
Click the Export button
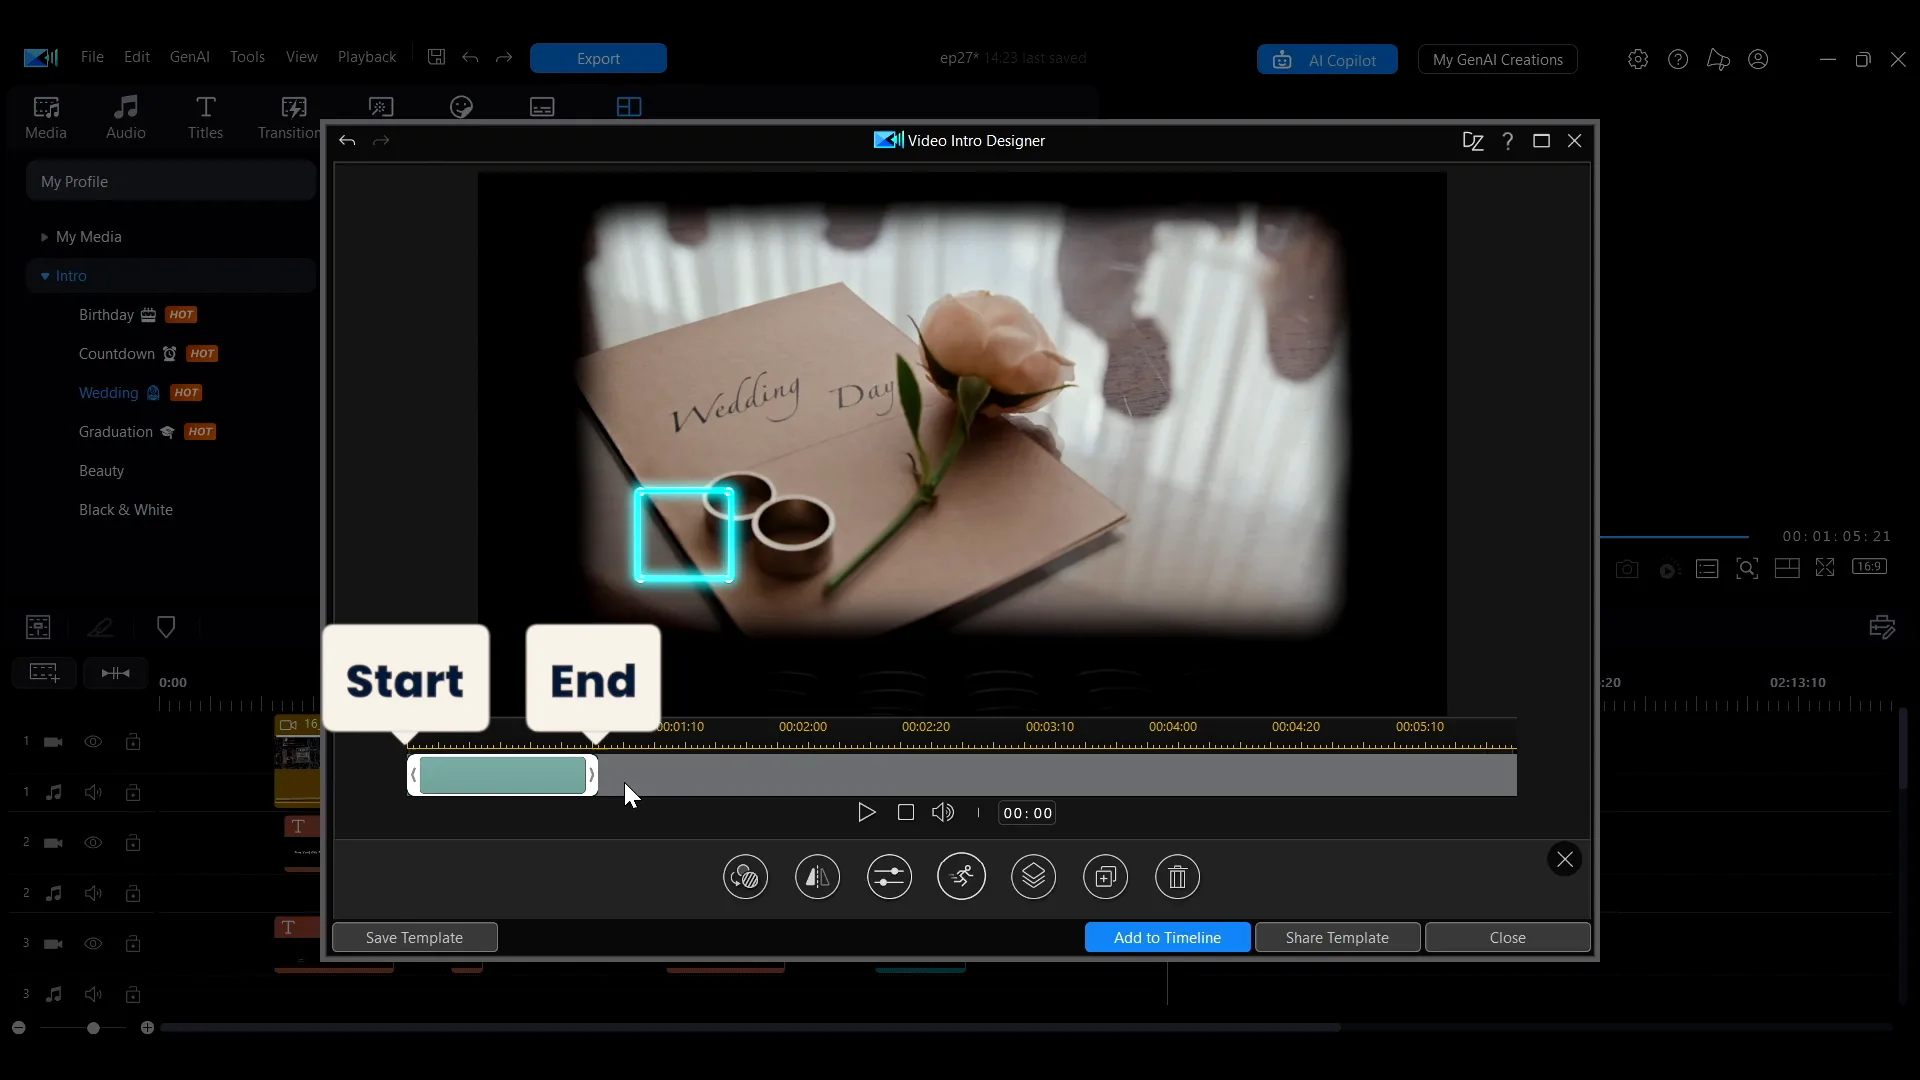pos(598,58)
